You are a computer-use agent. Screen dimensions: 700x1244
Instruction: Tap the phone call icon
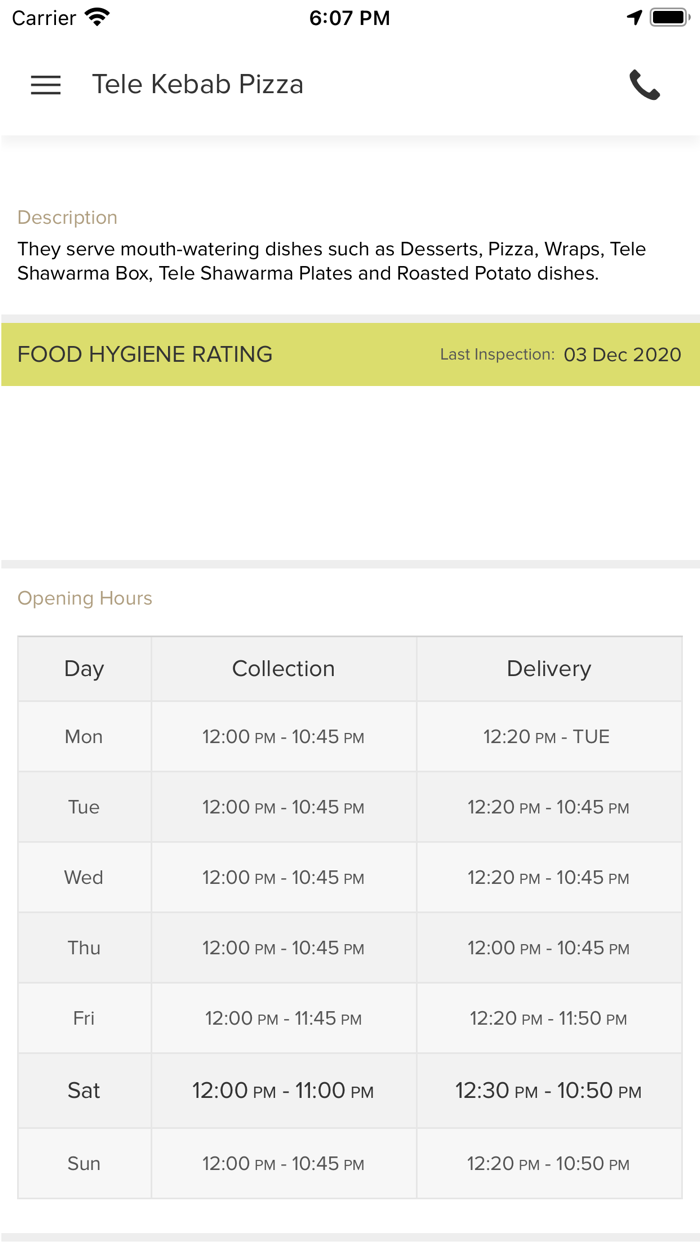click(645, 85)
